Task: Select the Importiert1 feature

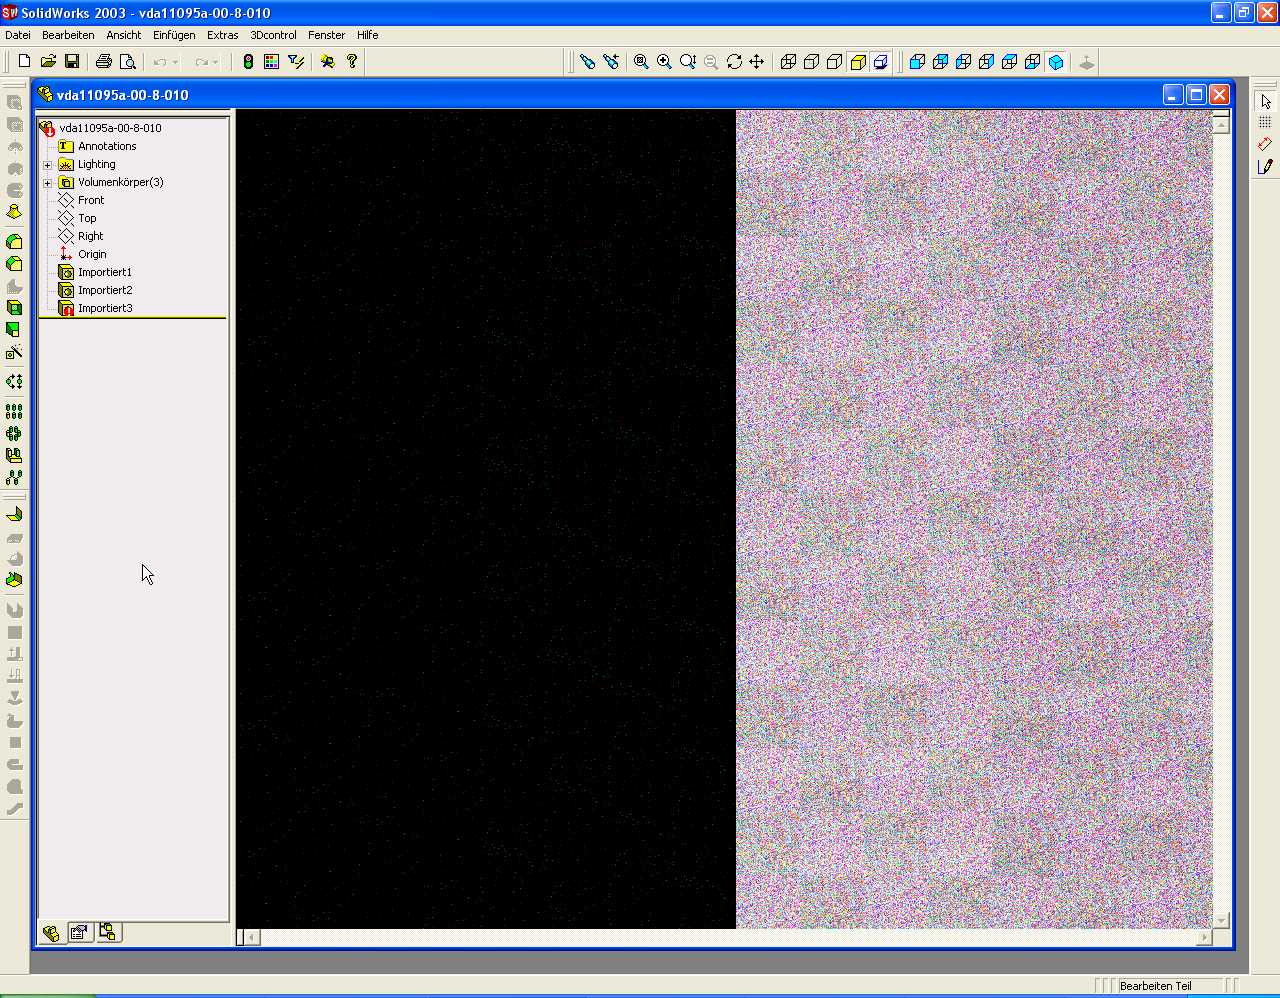Action: (104, 272)
